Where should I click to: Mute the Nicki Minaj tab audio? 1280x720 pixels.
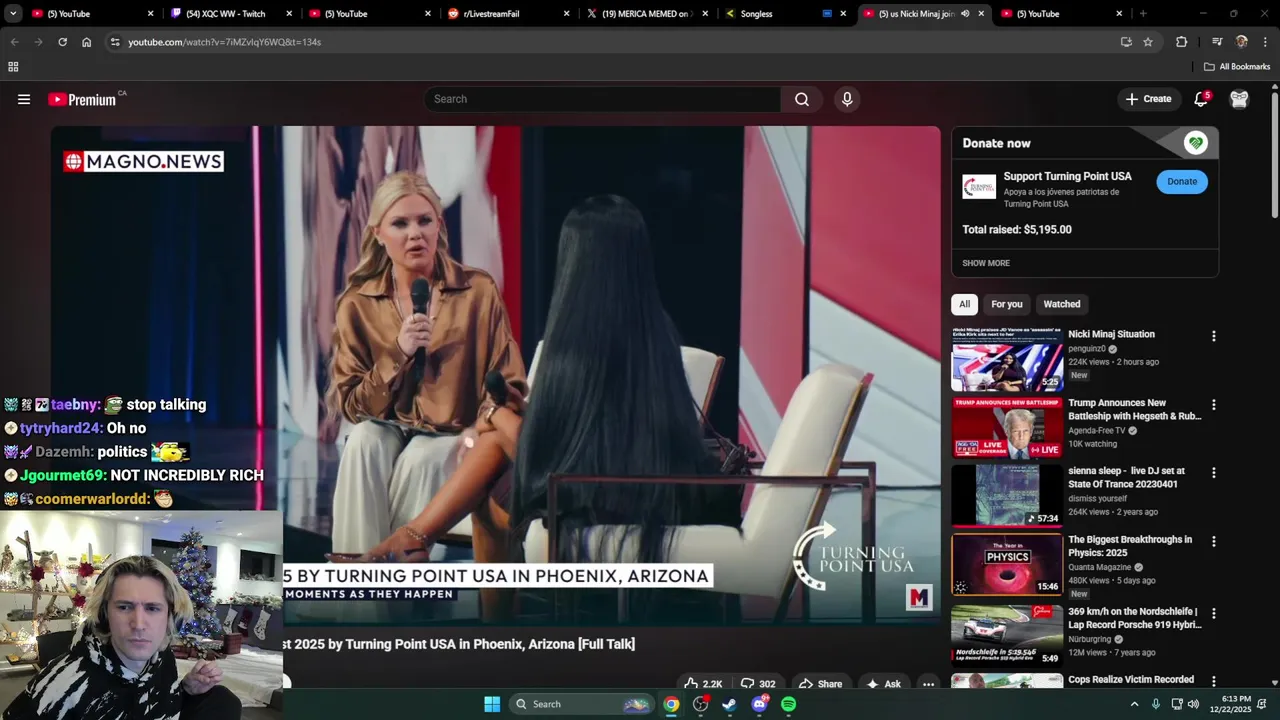965,14
